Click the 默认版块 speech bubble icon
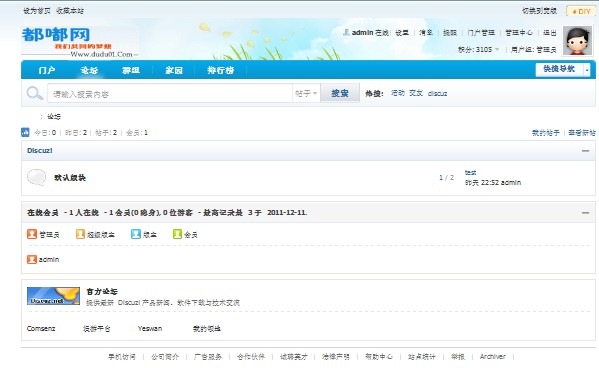 (37, 177)
